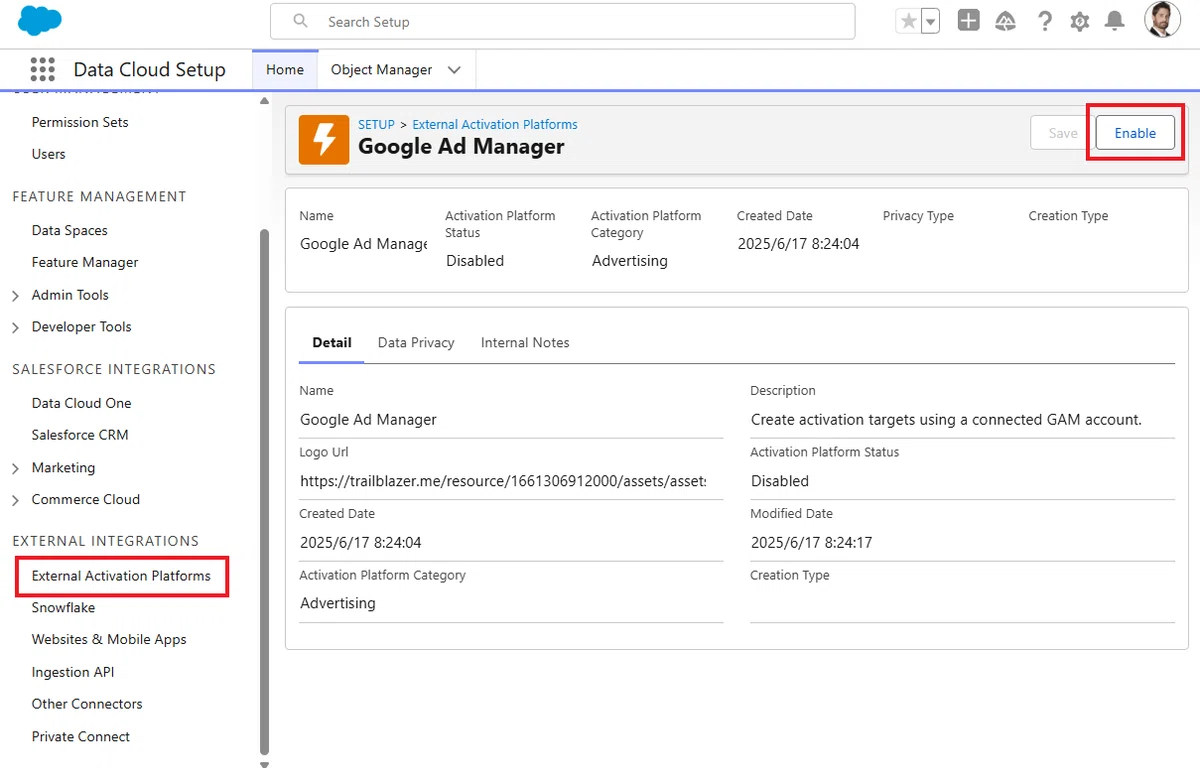Open Snowflake in the sidebar
Image resolution: width=1200 pixels, height=768 pixels.
coord(63,608)
